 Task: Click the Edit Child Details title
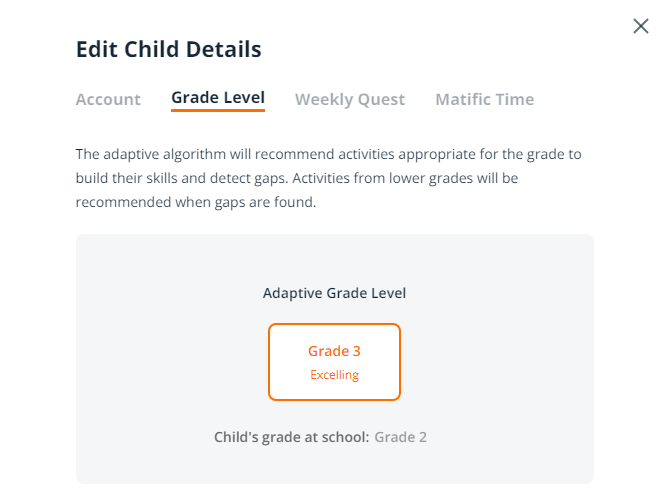click(169, 49)
